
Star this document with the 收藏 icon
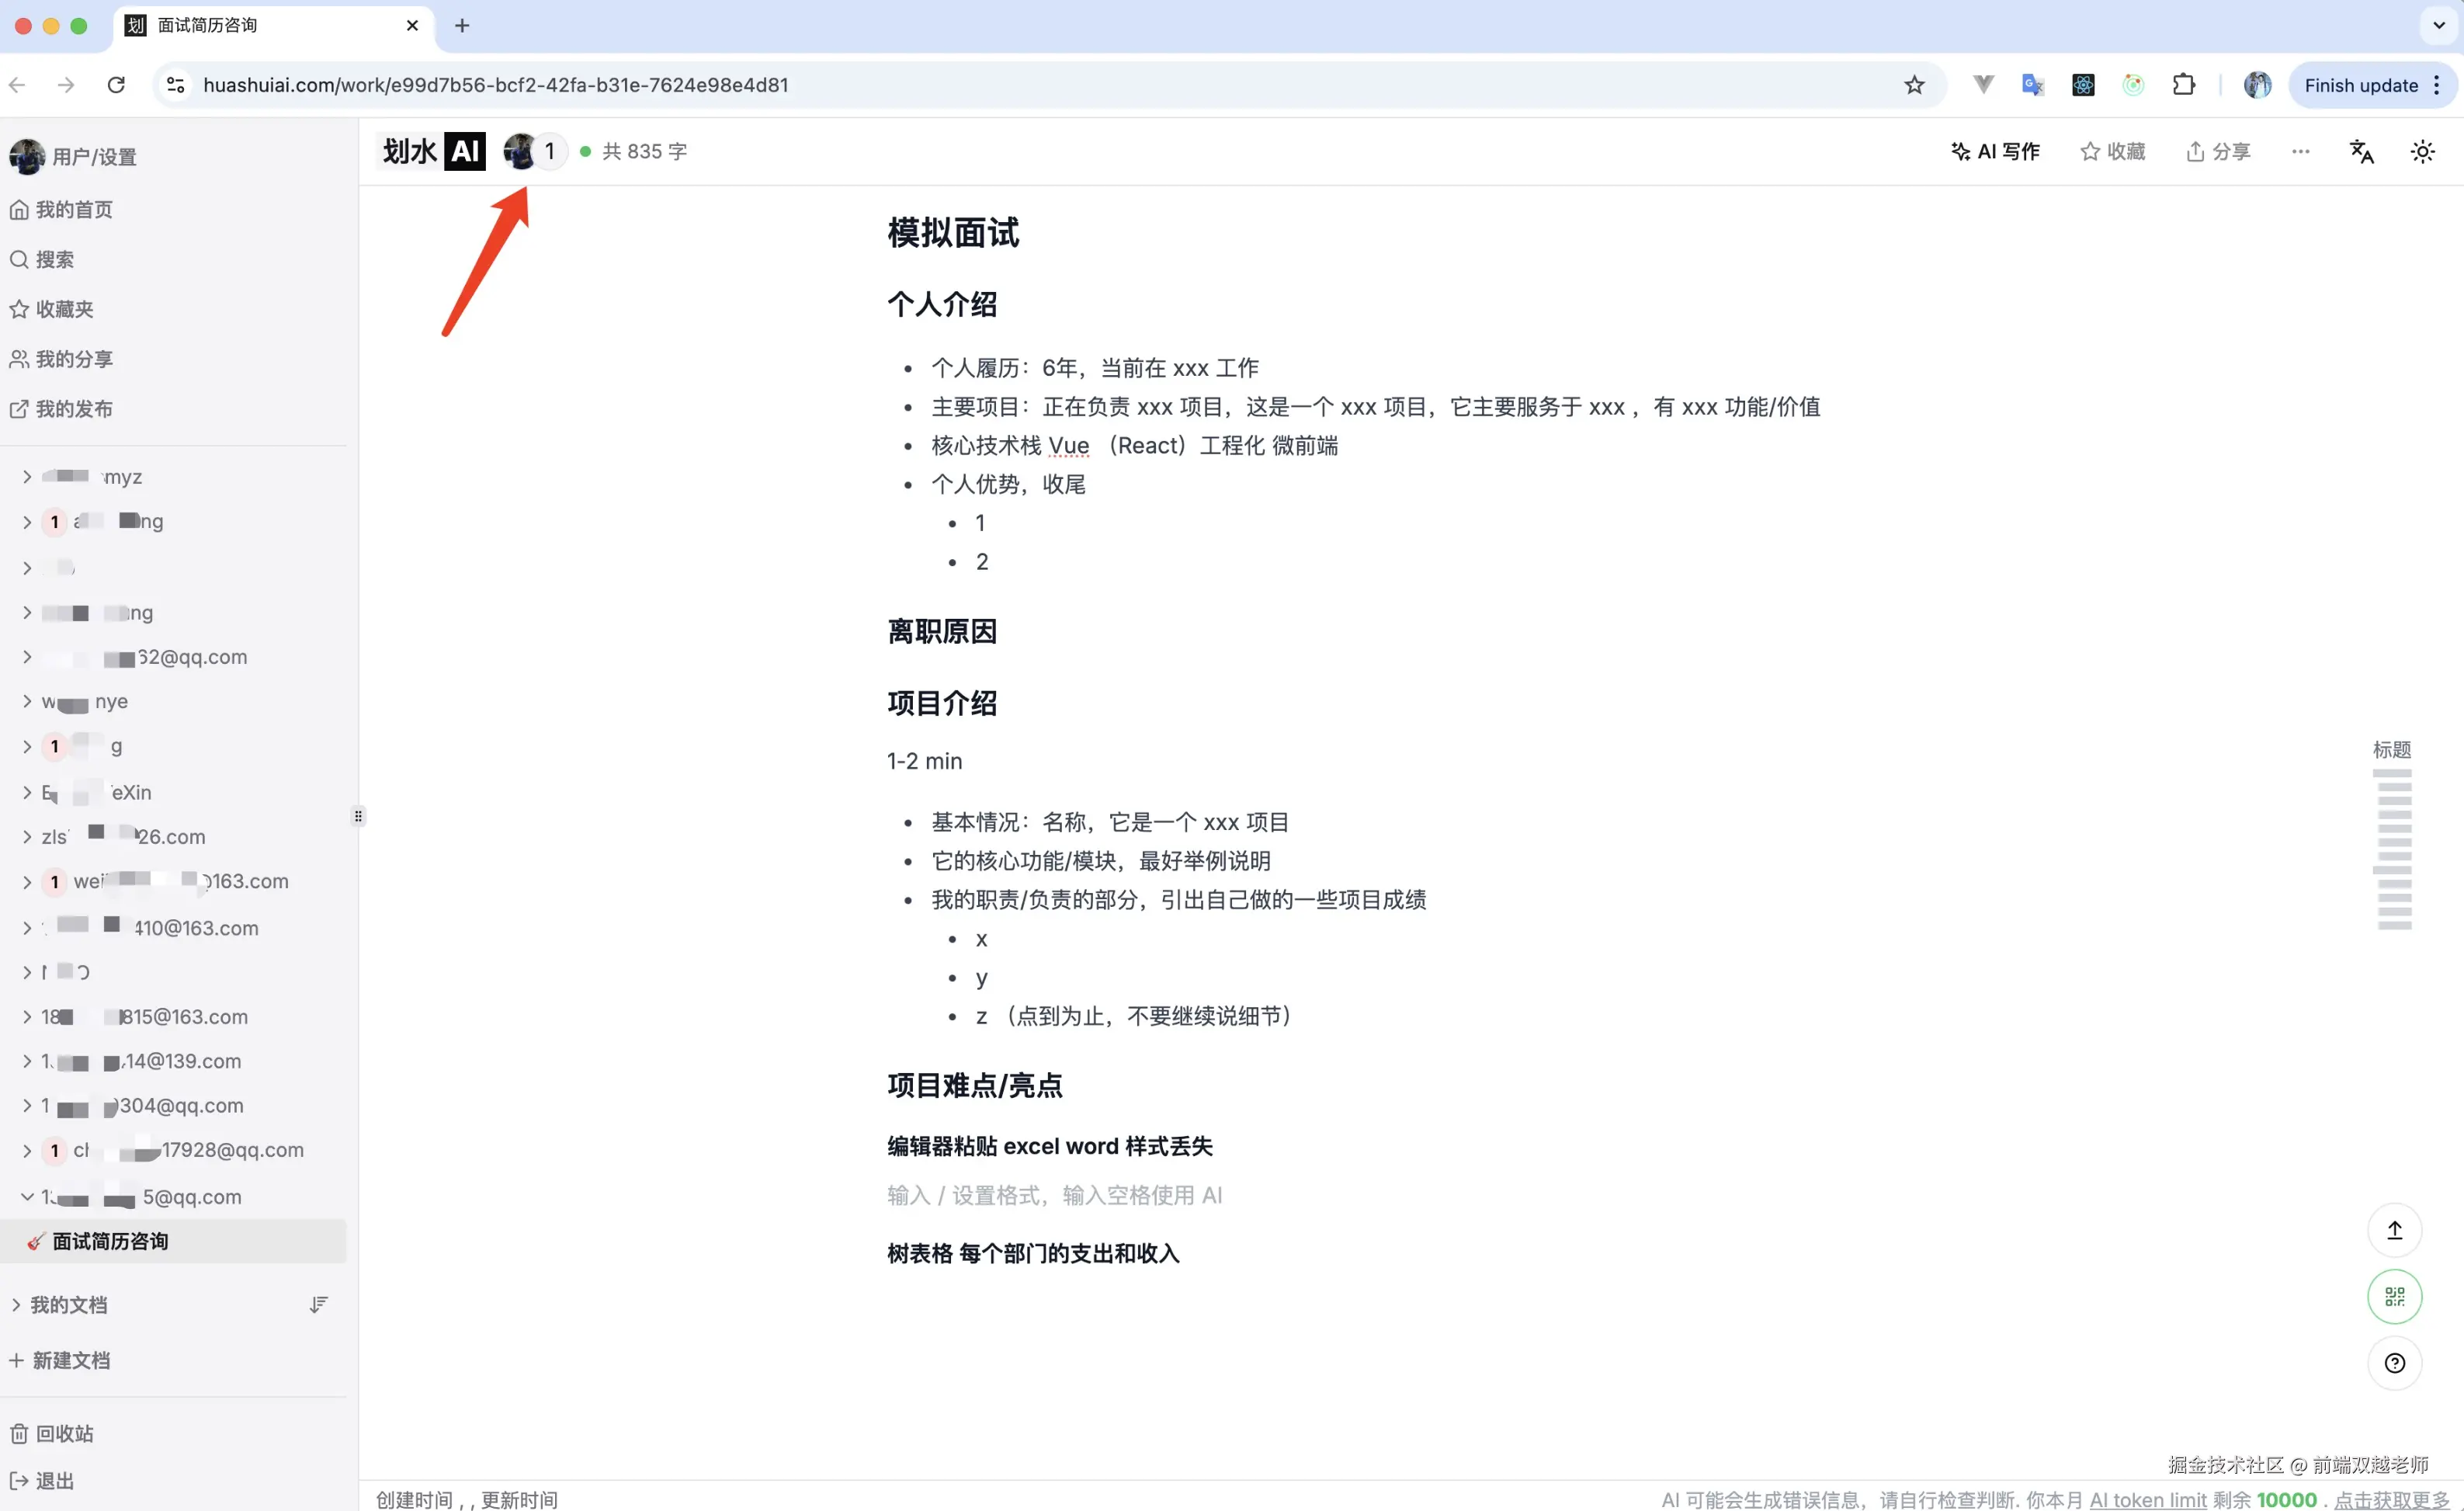tap(2111, 151)
